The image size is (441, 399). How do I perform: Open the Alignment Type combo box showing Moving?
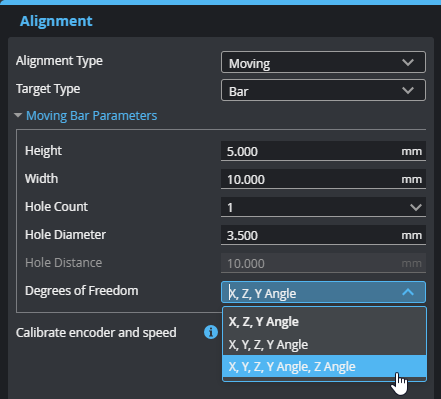coord(323,62)
